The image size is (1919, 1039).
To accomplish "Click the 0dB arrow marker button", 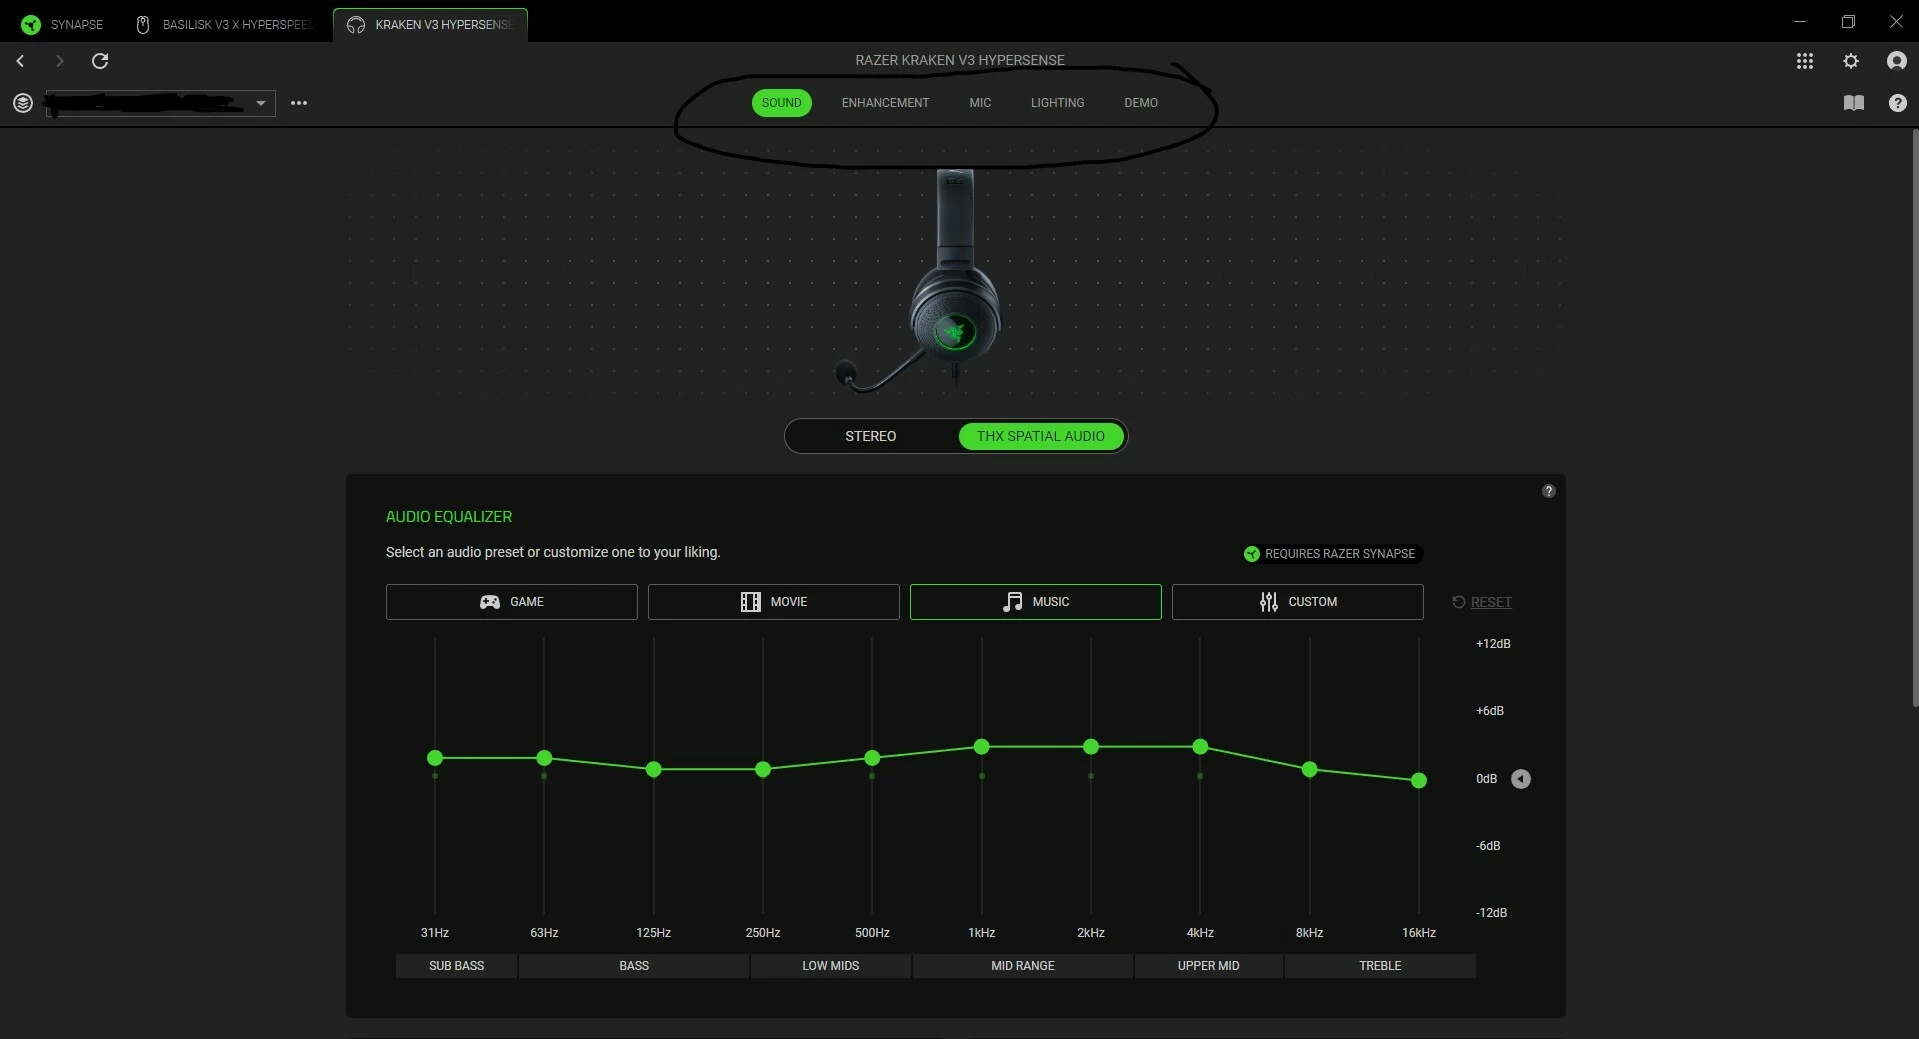I will click(1521, 779).
